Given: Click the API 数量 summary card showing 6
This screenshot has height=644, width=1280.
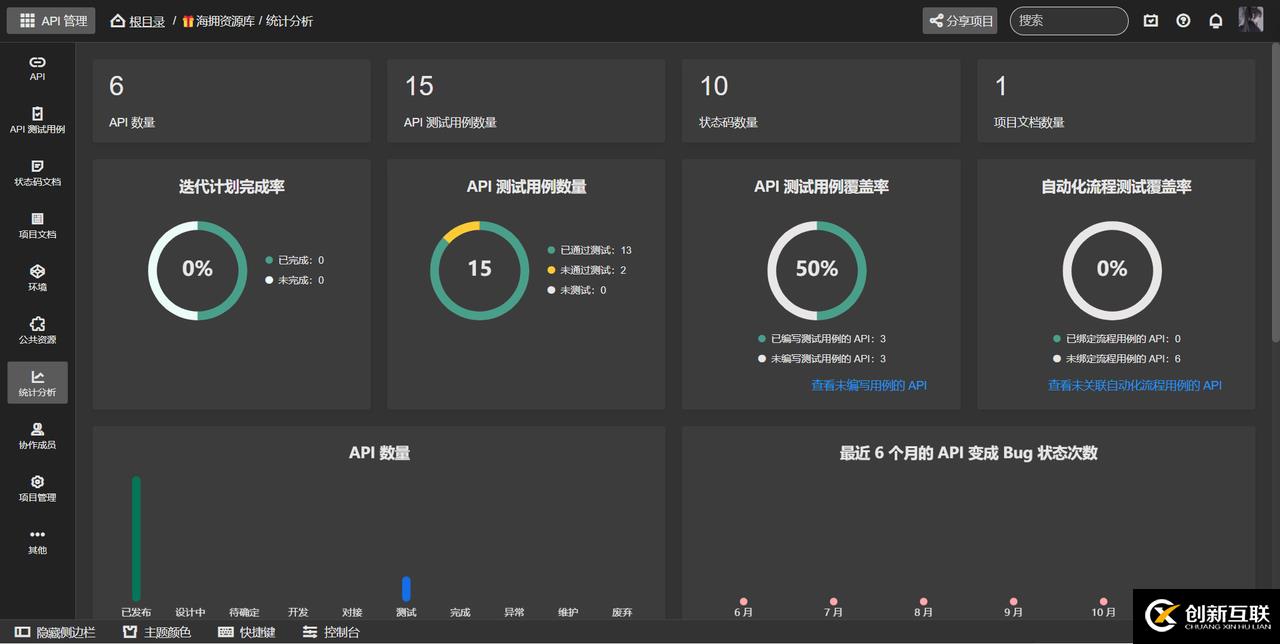Looking at the screenshot, I should coord(231,101).
